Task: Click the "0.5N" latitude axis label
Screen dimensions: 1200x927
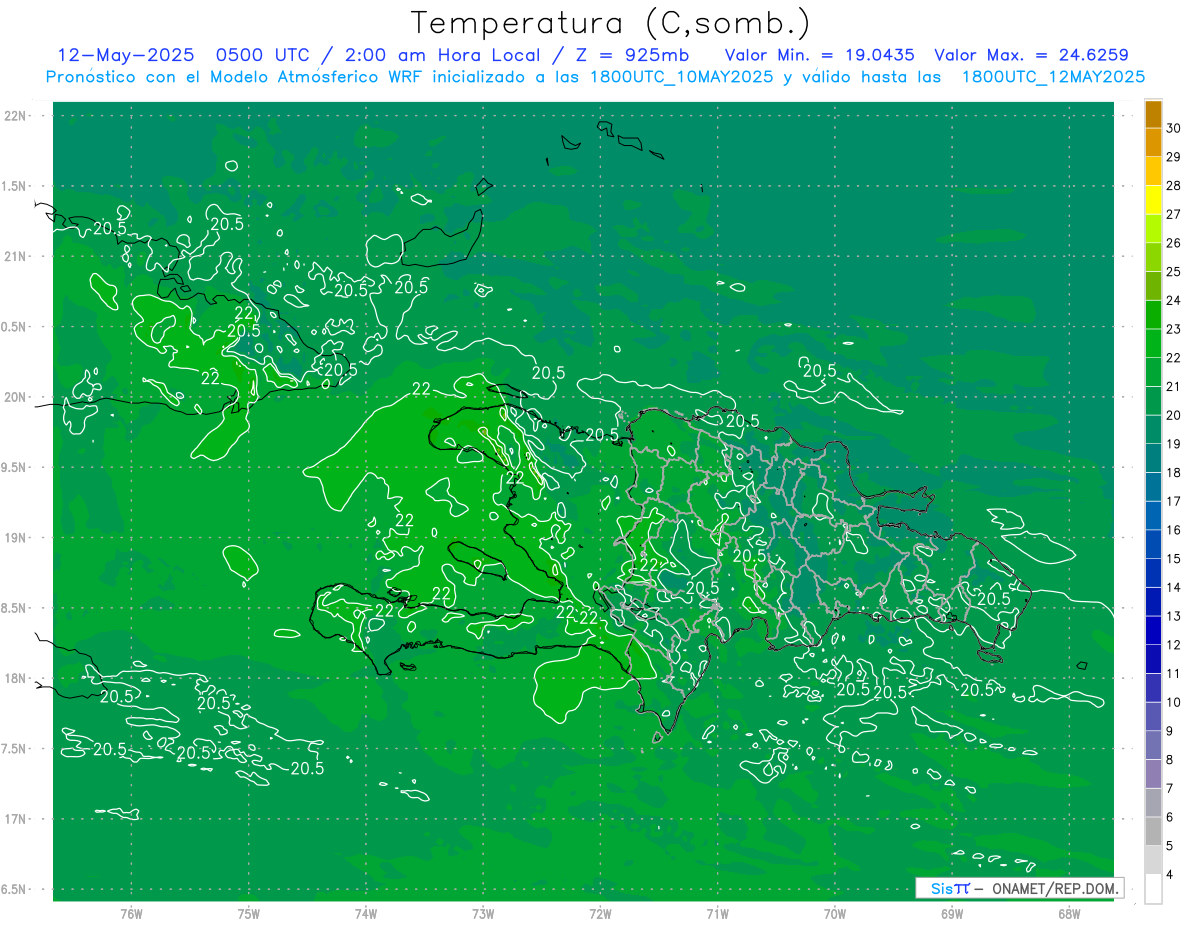Action: (16, 327)
